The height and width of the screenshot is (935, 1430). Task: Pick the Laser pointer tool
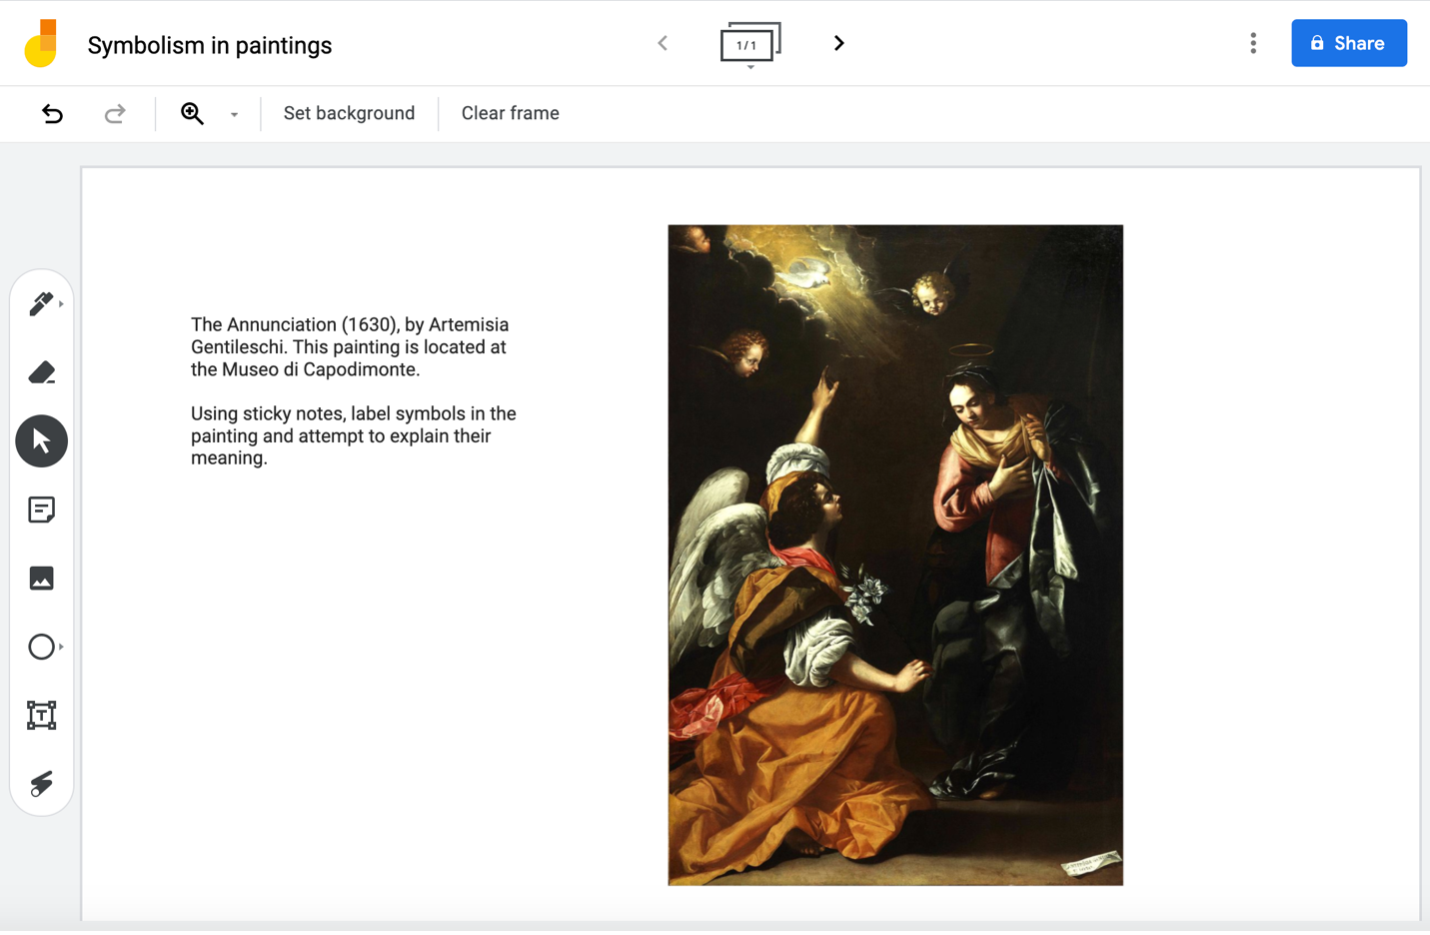pyautogui.click(x=42, y=784)
